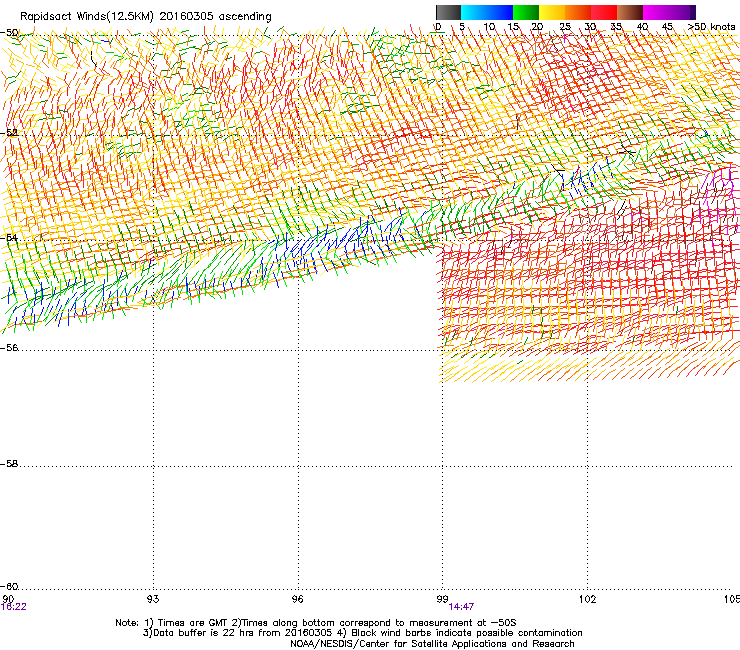Click the legend label '25'
740x650 pixels.
coord(565,27)
